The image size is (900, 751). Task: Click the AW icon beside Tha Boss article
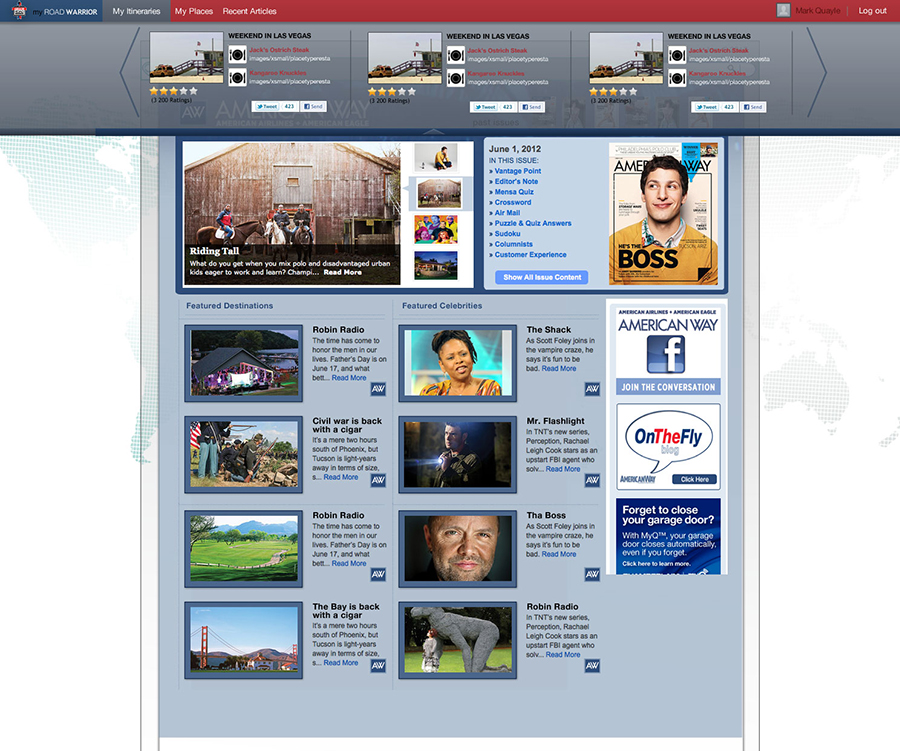[x=592, y=574]
